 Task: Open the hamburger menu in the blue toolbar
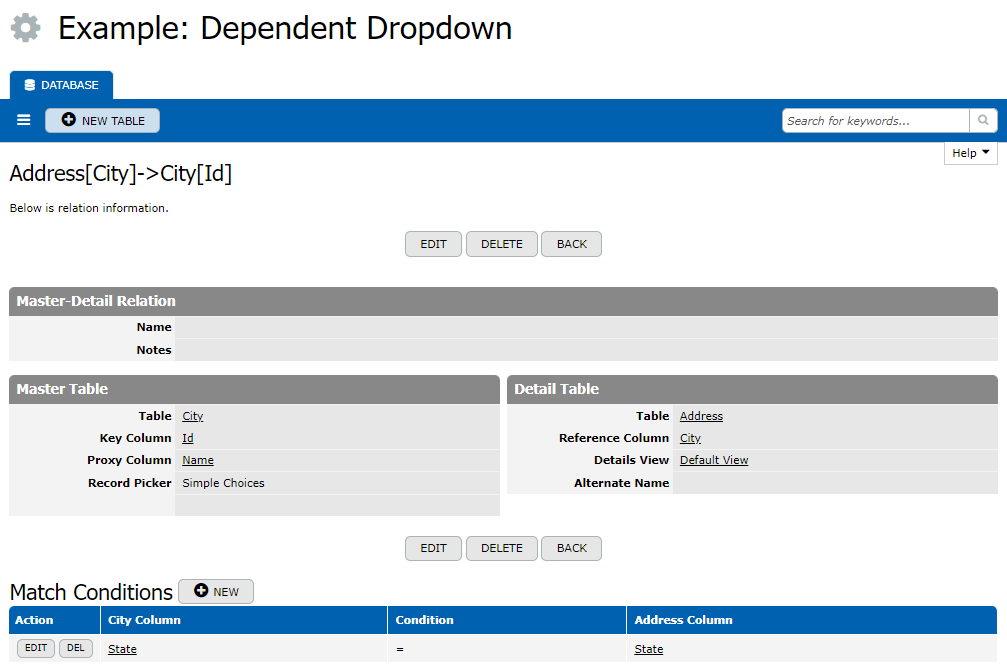tap(24, 121)
